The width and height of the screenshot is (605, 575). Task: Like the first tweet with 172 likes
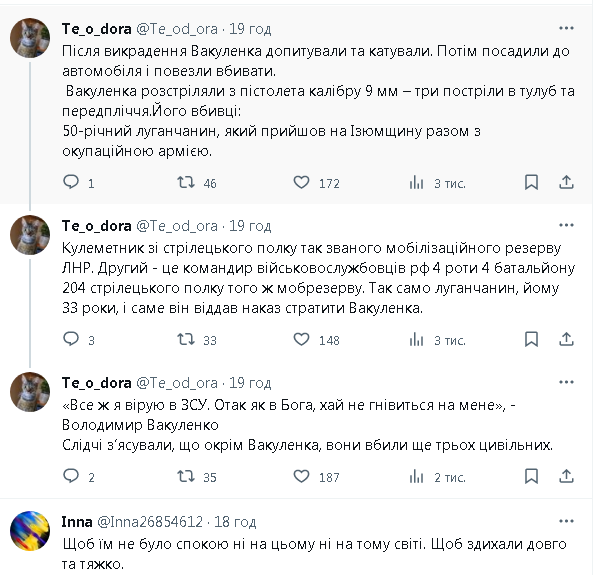[x=302, y=183]
